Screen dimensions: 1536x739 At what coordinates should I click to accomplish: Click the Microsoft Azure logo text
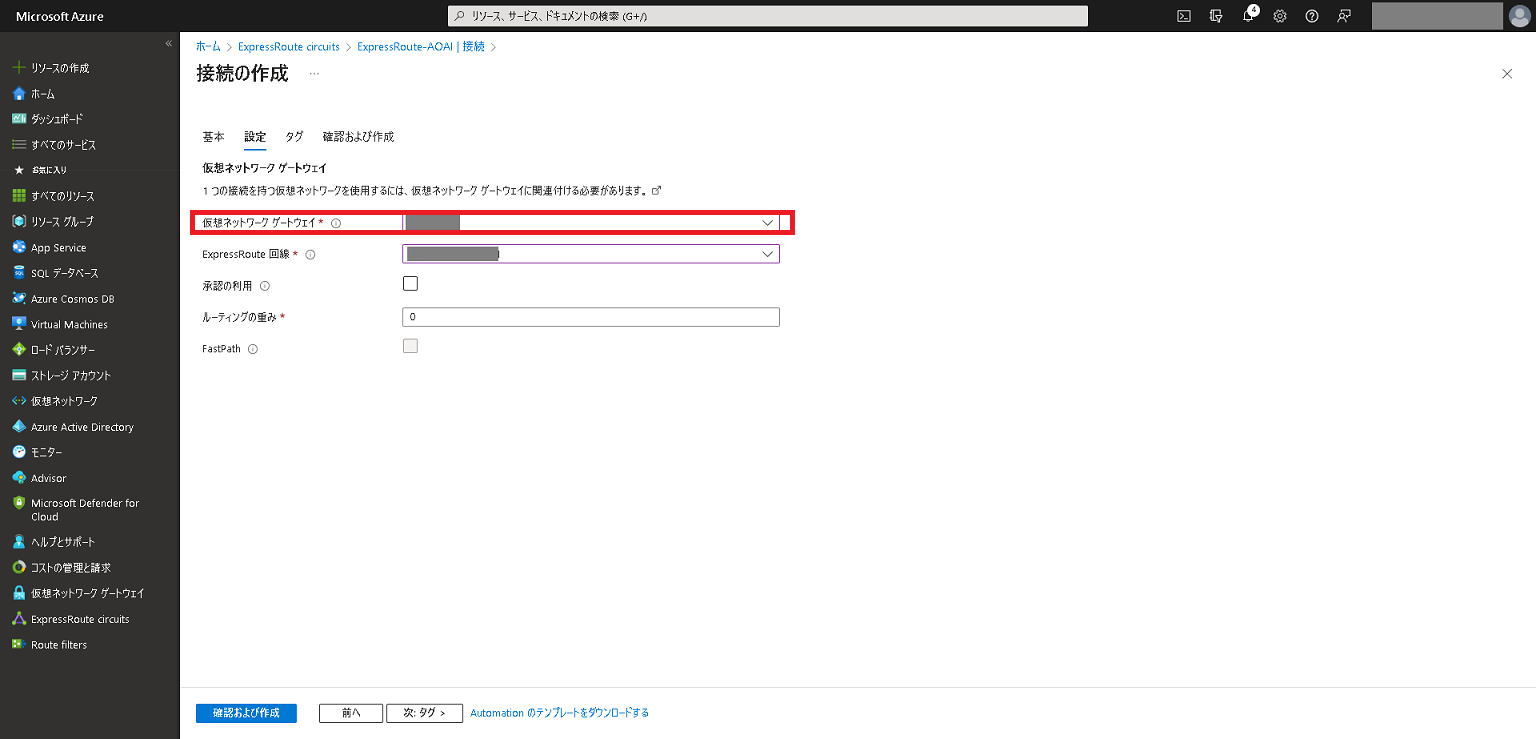click(60, 16)
